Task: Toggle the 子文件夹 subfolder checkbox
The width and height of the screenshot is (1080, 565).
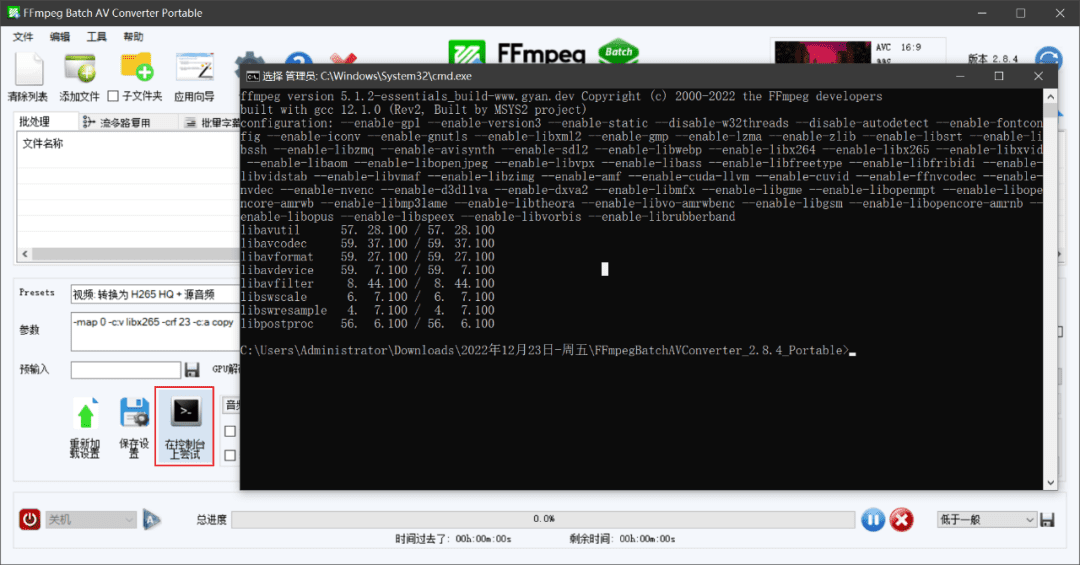Action: tap(113, 97)
